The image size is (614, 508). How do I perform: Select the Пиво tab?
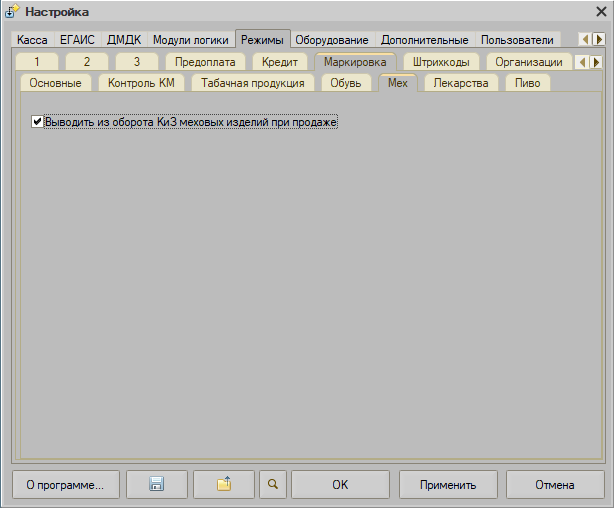[x=527, y=83]
